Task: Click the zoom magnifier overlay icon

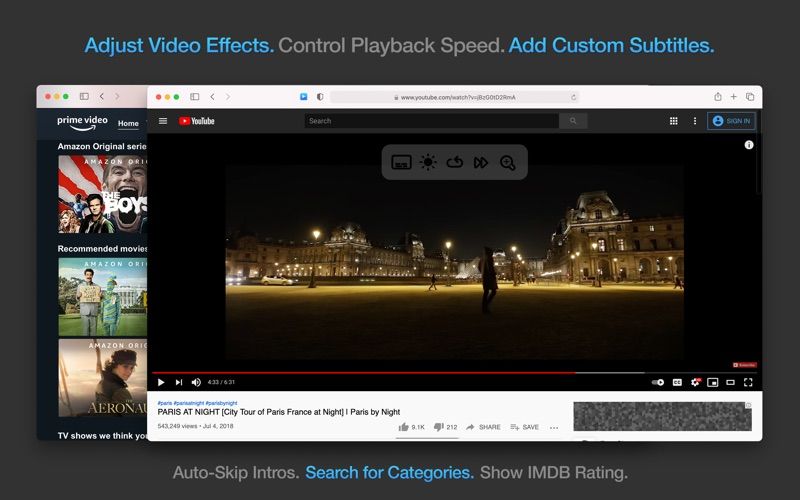Action: click(x=507, y=163)
